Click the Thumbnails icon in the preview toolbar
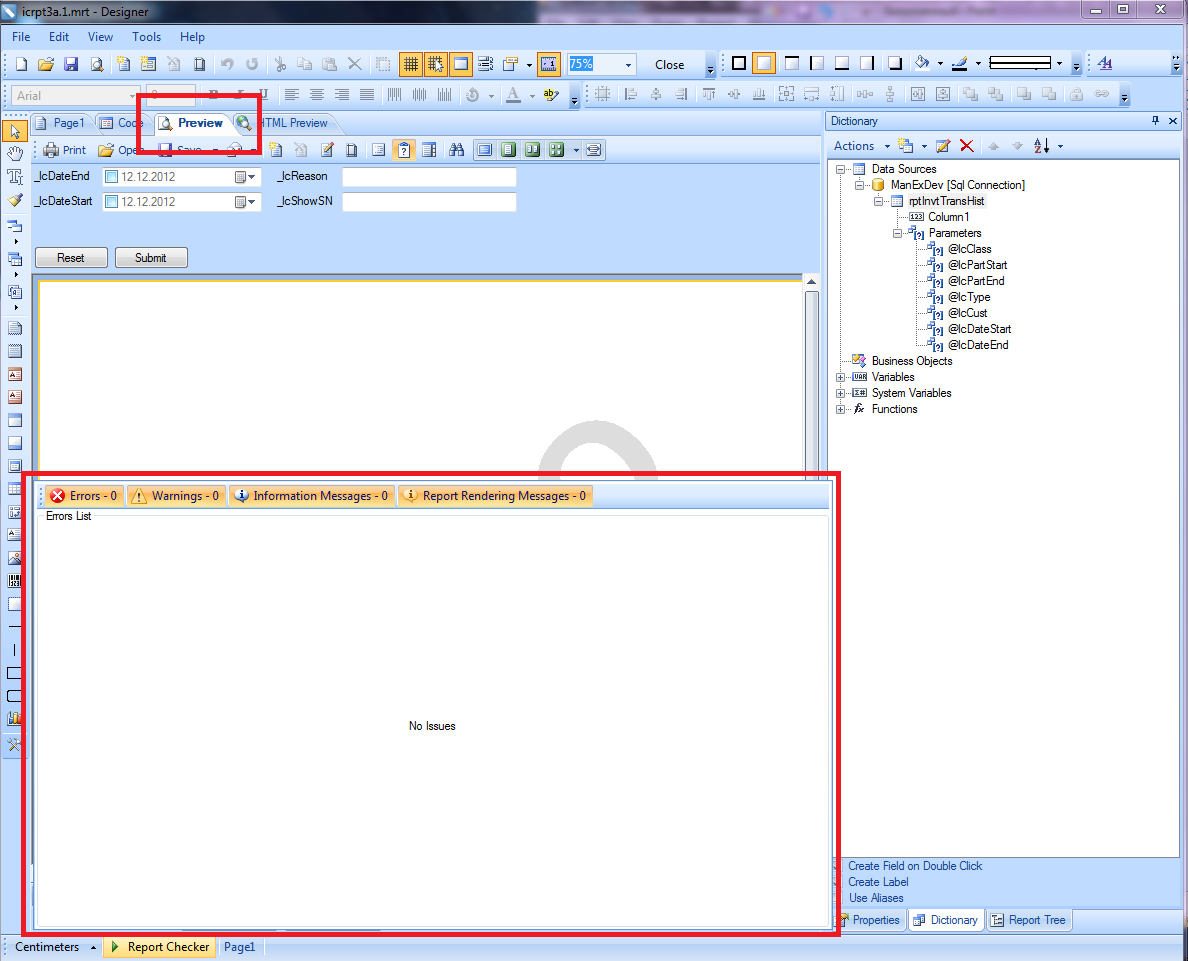The image size is (1188, 961). [x=429, y=150]
